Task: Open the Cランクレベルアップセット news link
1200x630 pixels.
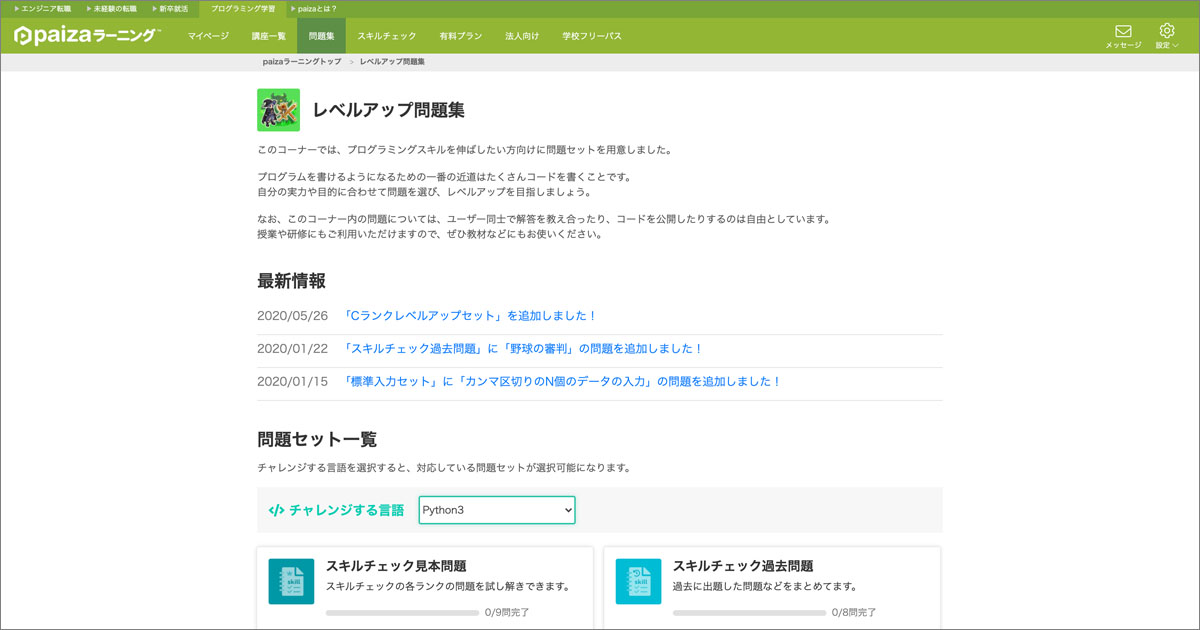Action: coord(469,316)
